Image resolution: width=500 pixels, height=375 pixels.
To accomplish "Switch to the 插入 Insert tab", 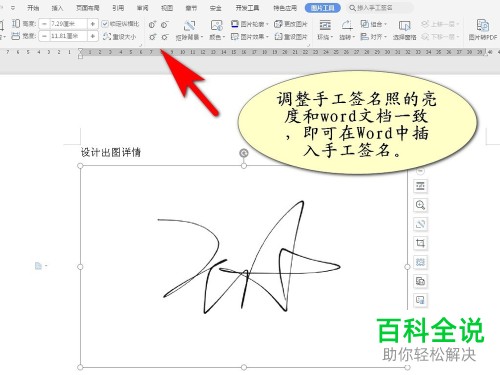I will click(57, 8).
